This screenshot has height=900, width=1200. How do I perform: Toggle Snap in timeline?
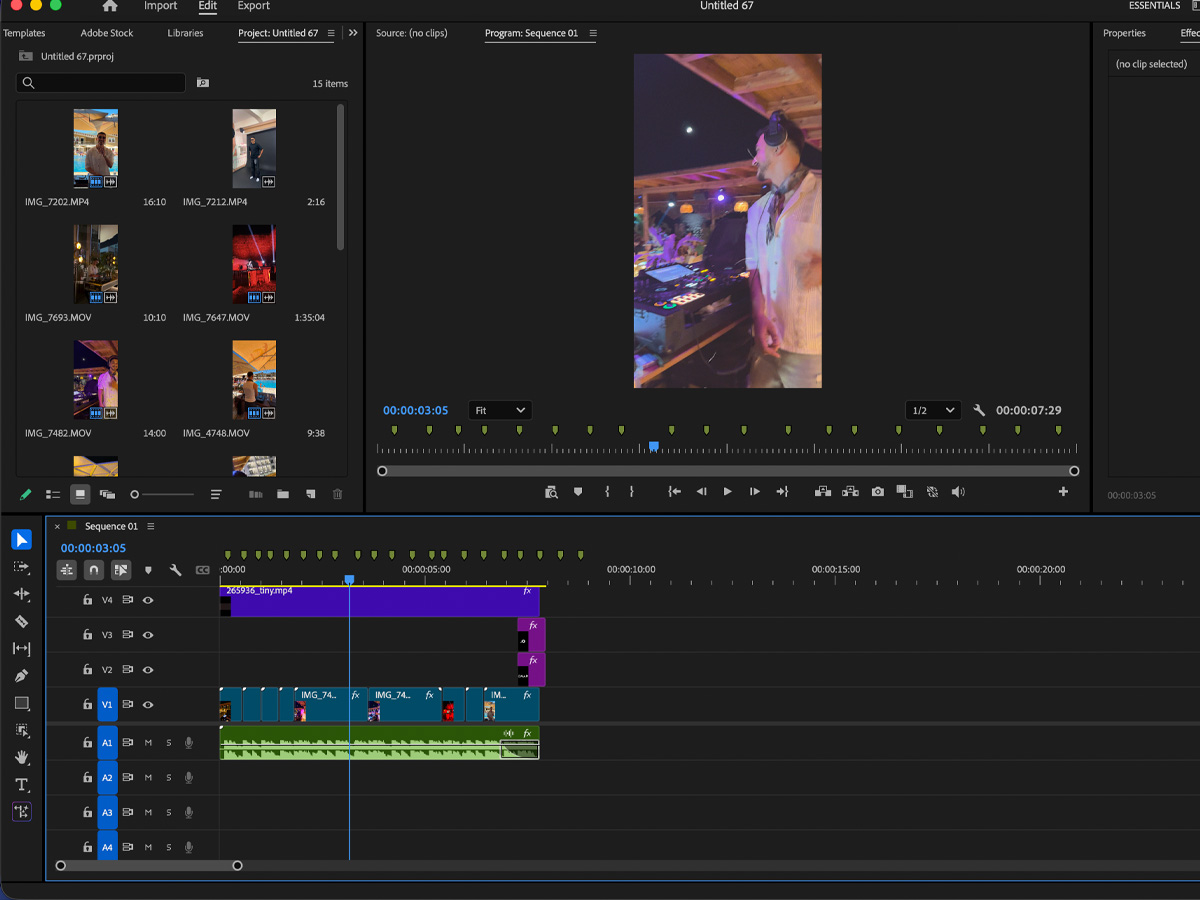(94, 570)
